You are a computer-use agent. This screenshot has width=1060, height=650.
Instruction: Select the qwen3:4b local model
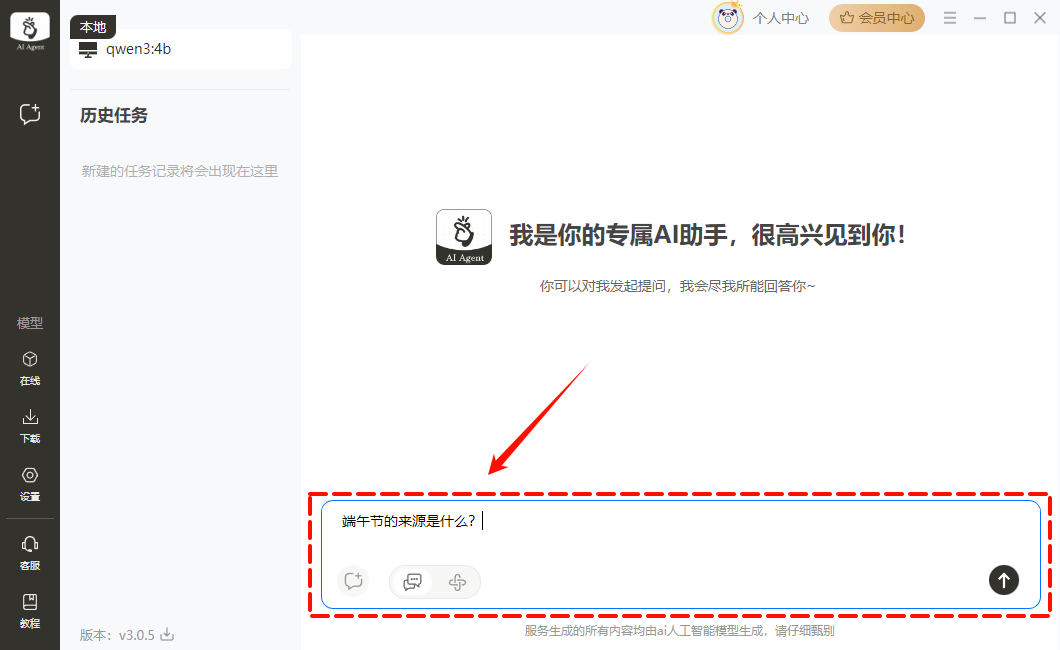pos(138,49)
